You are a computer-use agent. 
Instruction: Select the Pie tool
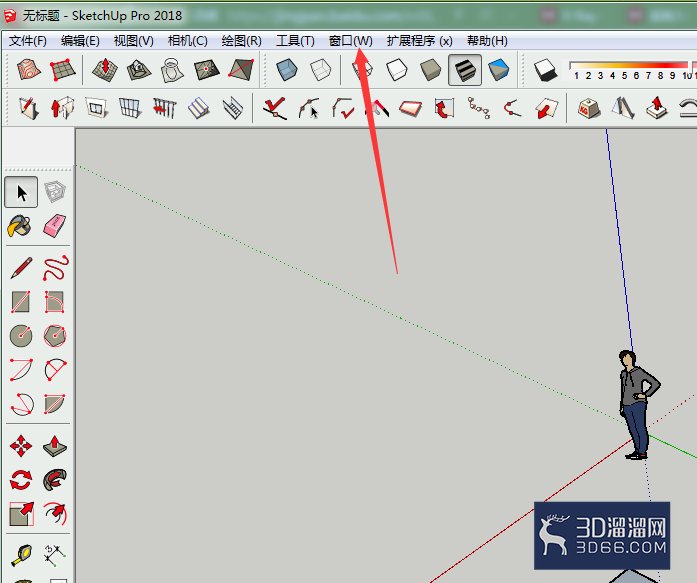pos(55,403)
